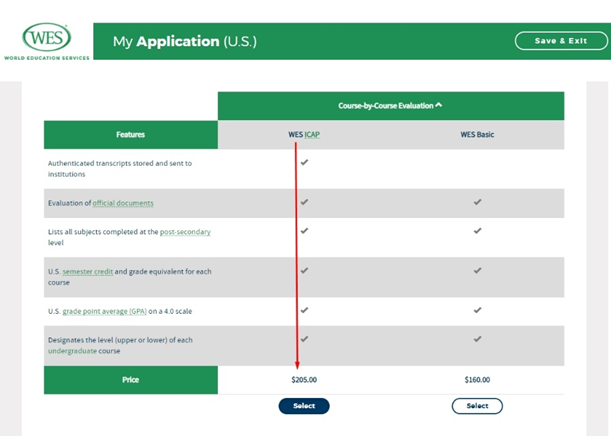This screenshot has width=611, height=436.
Task: Click the Features column header
Action: tap(131, 135)
